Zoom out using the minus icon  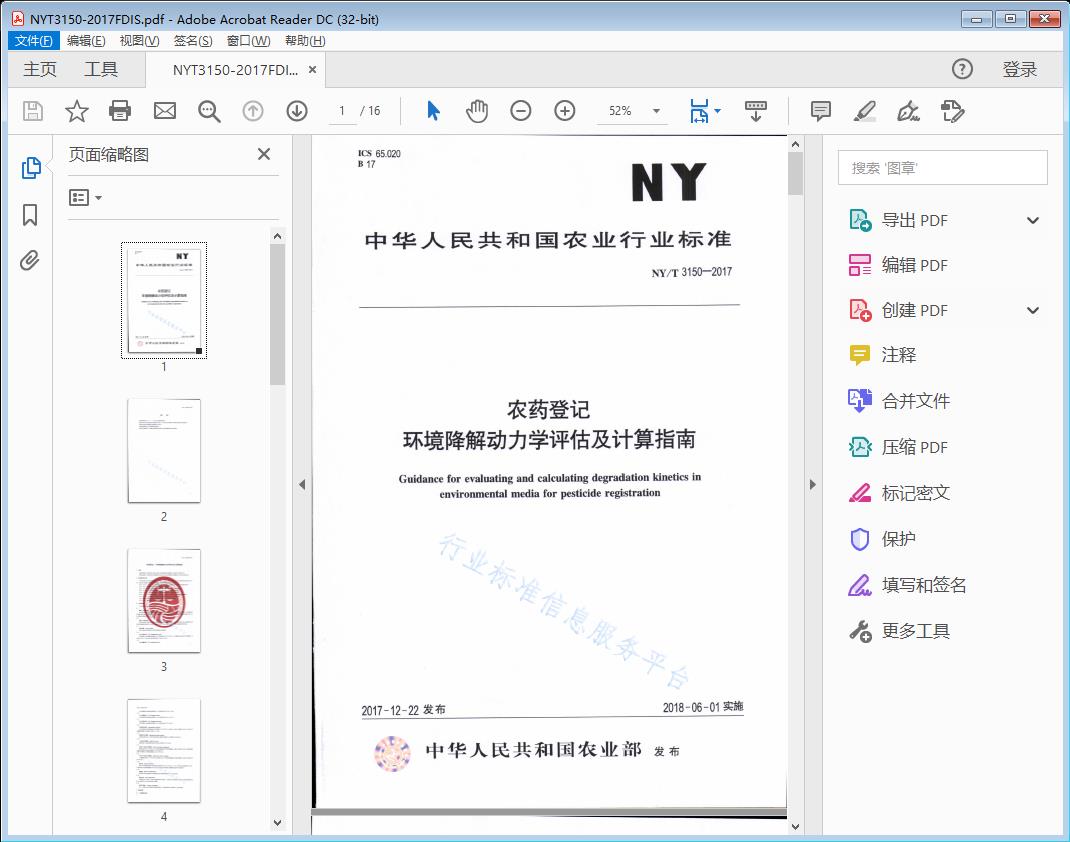[x=521, y=111]
